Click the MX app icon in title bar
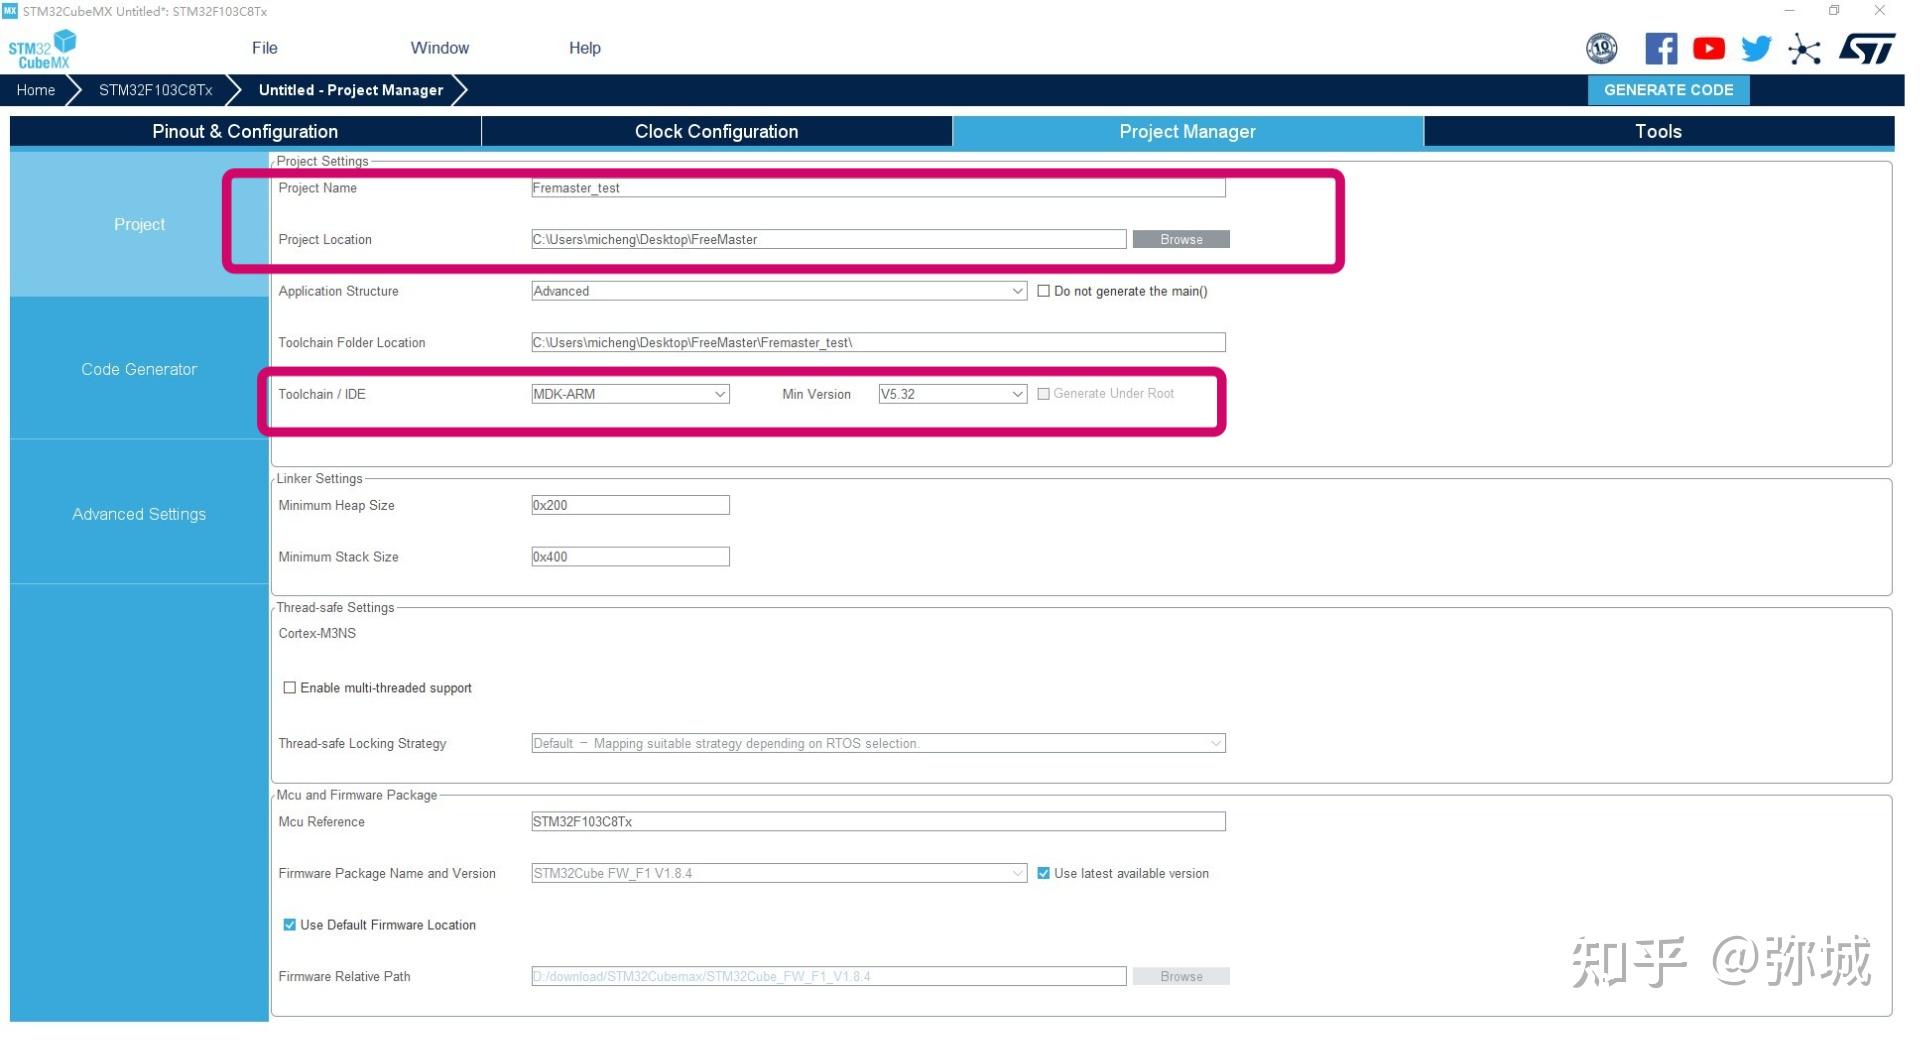 [x=10, y=10]
